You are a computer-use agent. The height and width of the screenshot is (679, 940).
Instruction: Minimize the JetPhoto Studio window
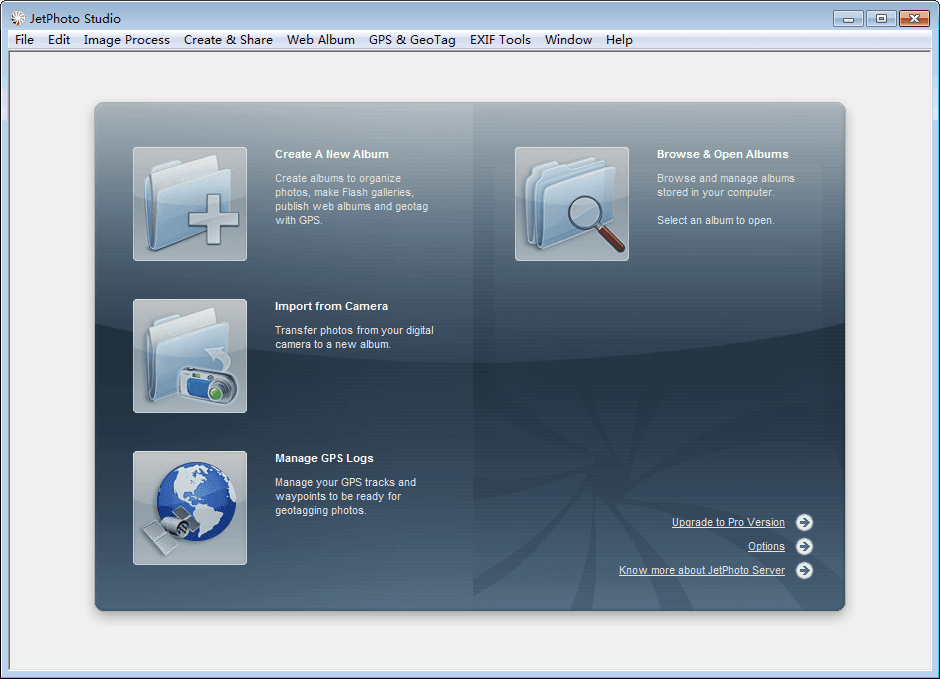click(x=848, y=19)
